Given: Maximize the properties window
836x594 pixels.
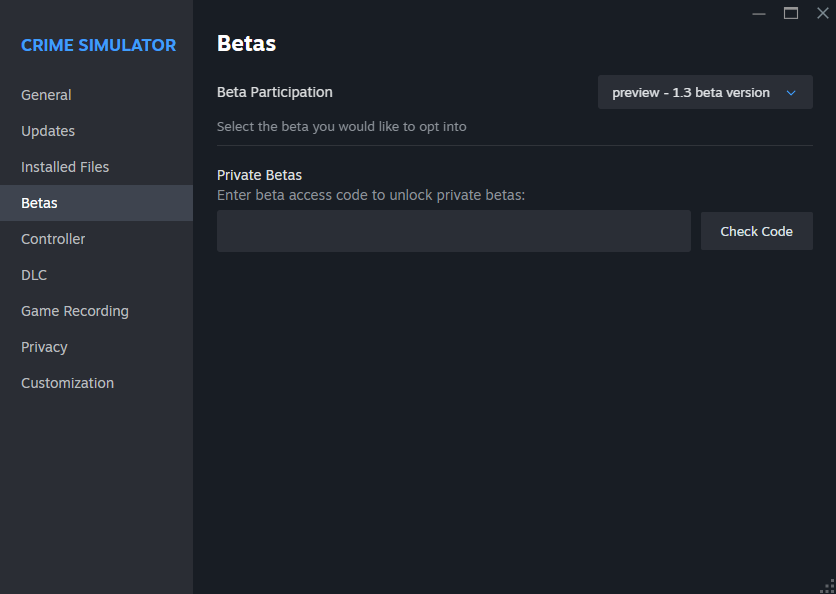Looking at the screenshot, I should click(x=791, y=13).
